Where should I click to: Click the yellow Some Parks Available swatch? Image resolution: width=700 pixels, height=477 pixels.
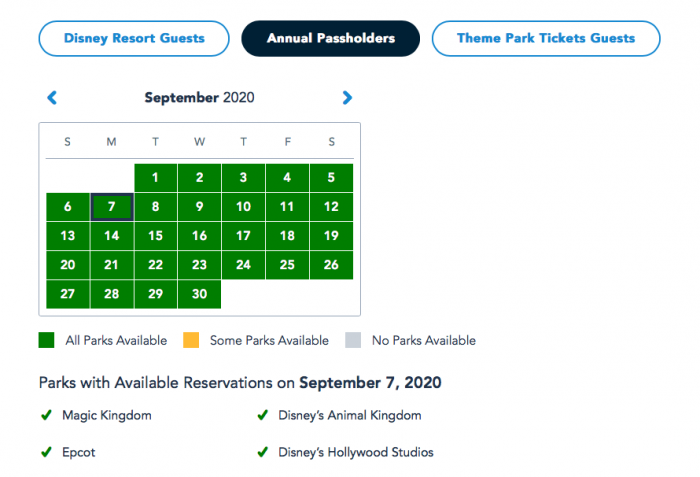click(x=190, y=340)
